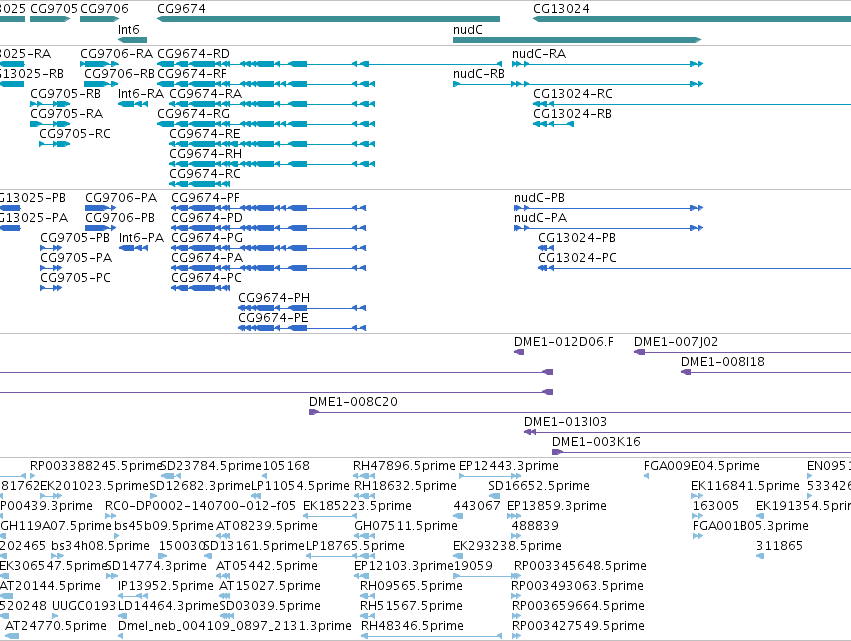Select transcript CG9674-RC
The width and height of the screenshot is (851, 641).
205,174
